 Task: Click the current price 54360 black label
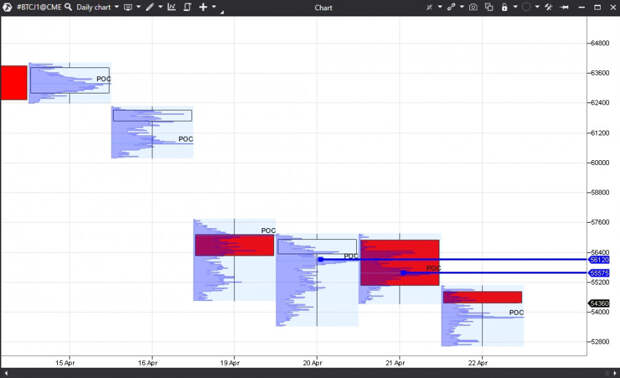[599, 303]
